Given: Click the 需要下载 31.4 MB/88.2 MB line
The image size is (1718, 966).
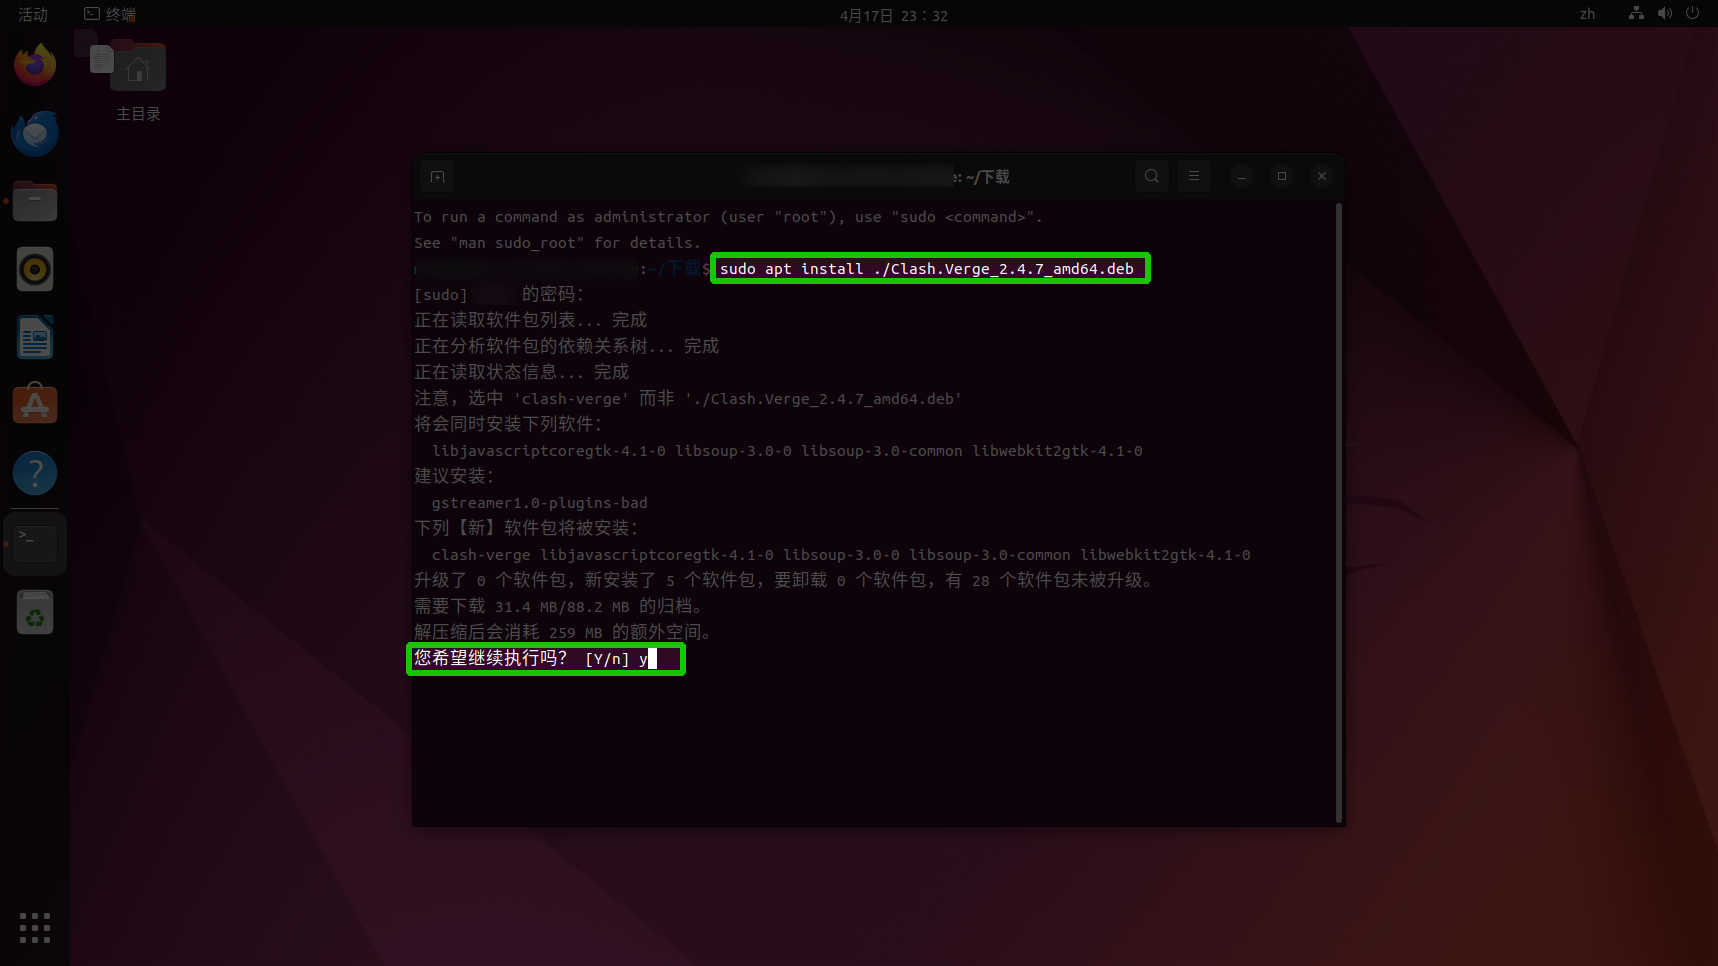Looking at the screenshot, I should [x=560, y=606].
